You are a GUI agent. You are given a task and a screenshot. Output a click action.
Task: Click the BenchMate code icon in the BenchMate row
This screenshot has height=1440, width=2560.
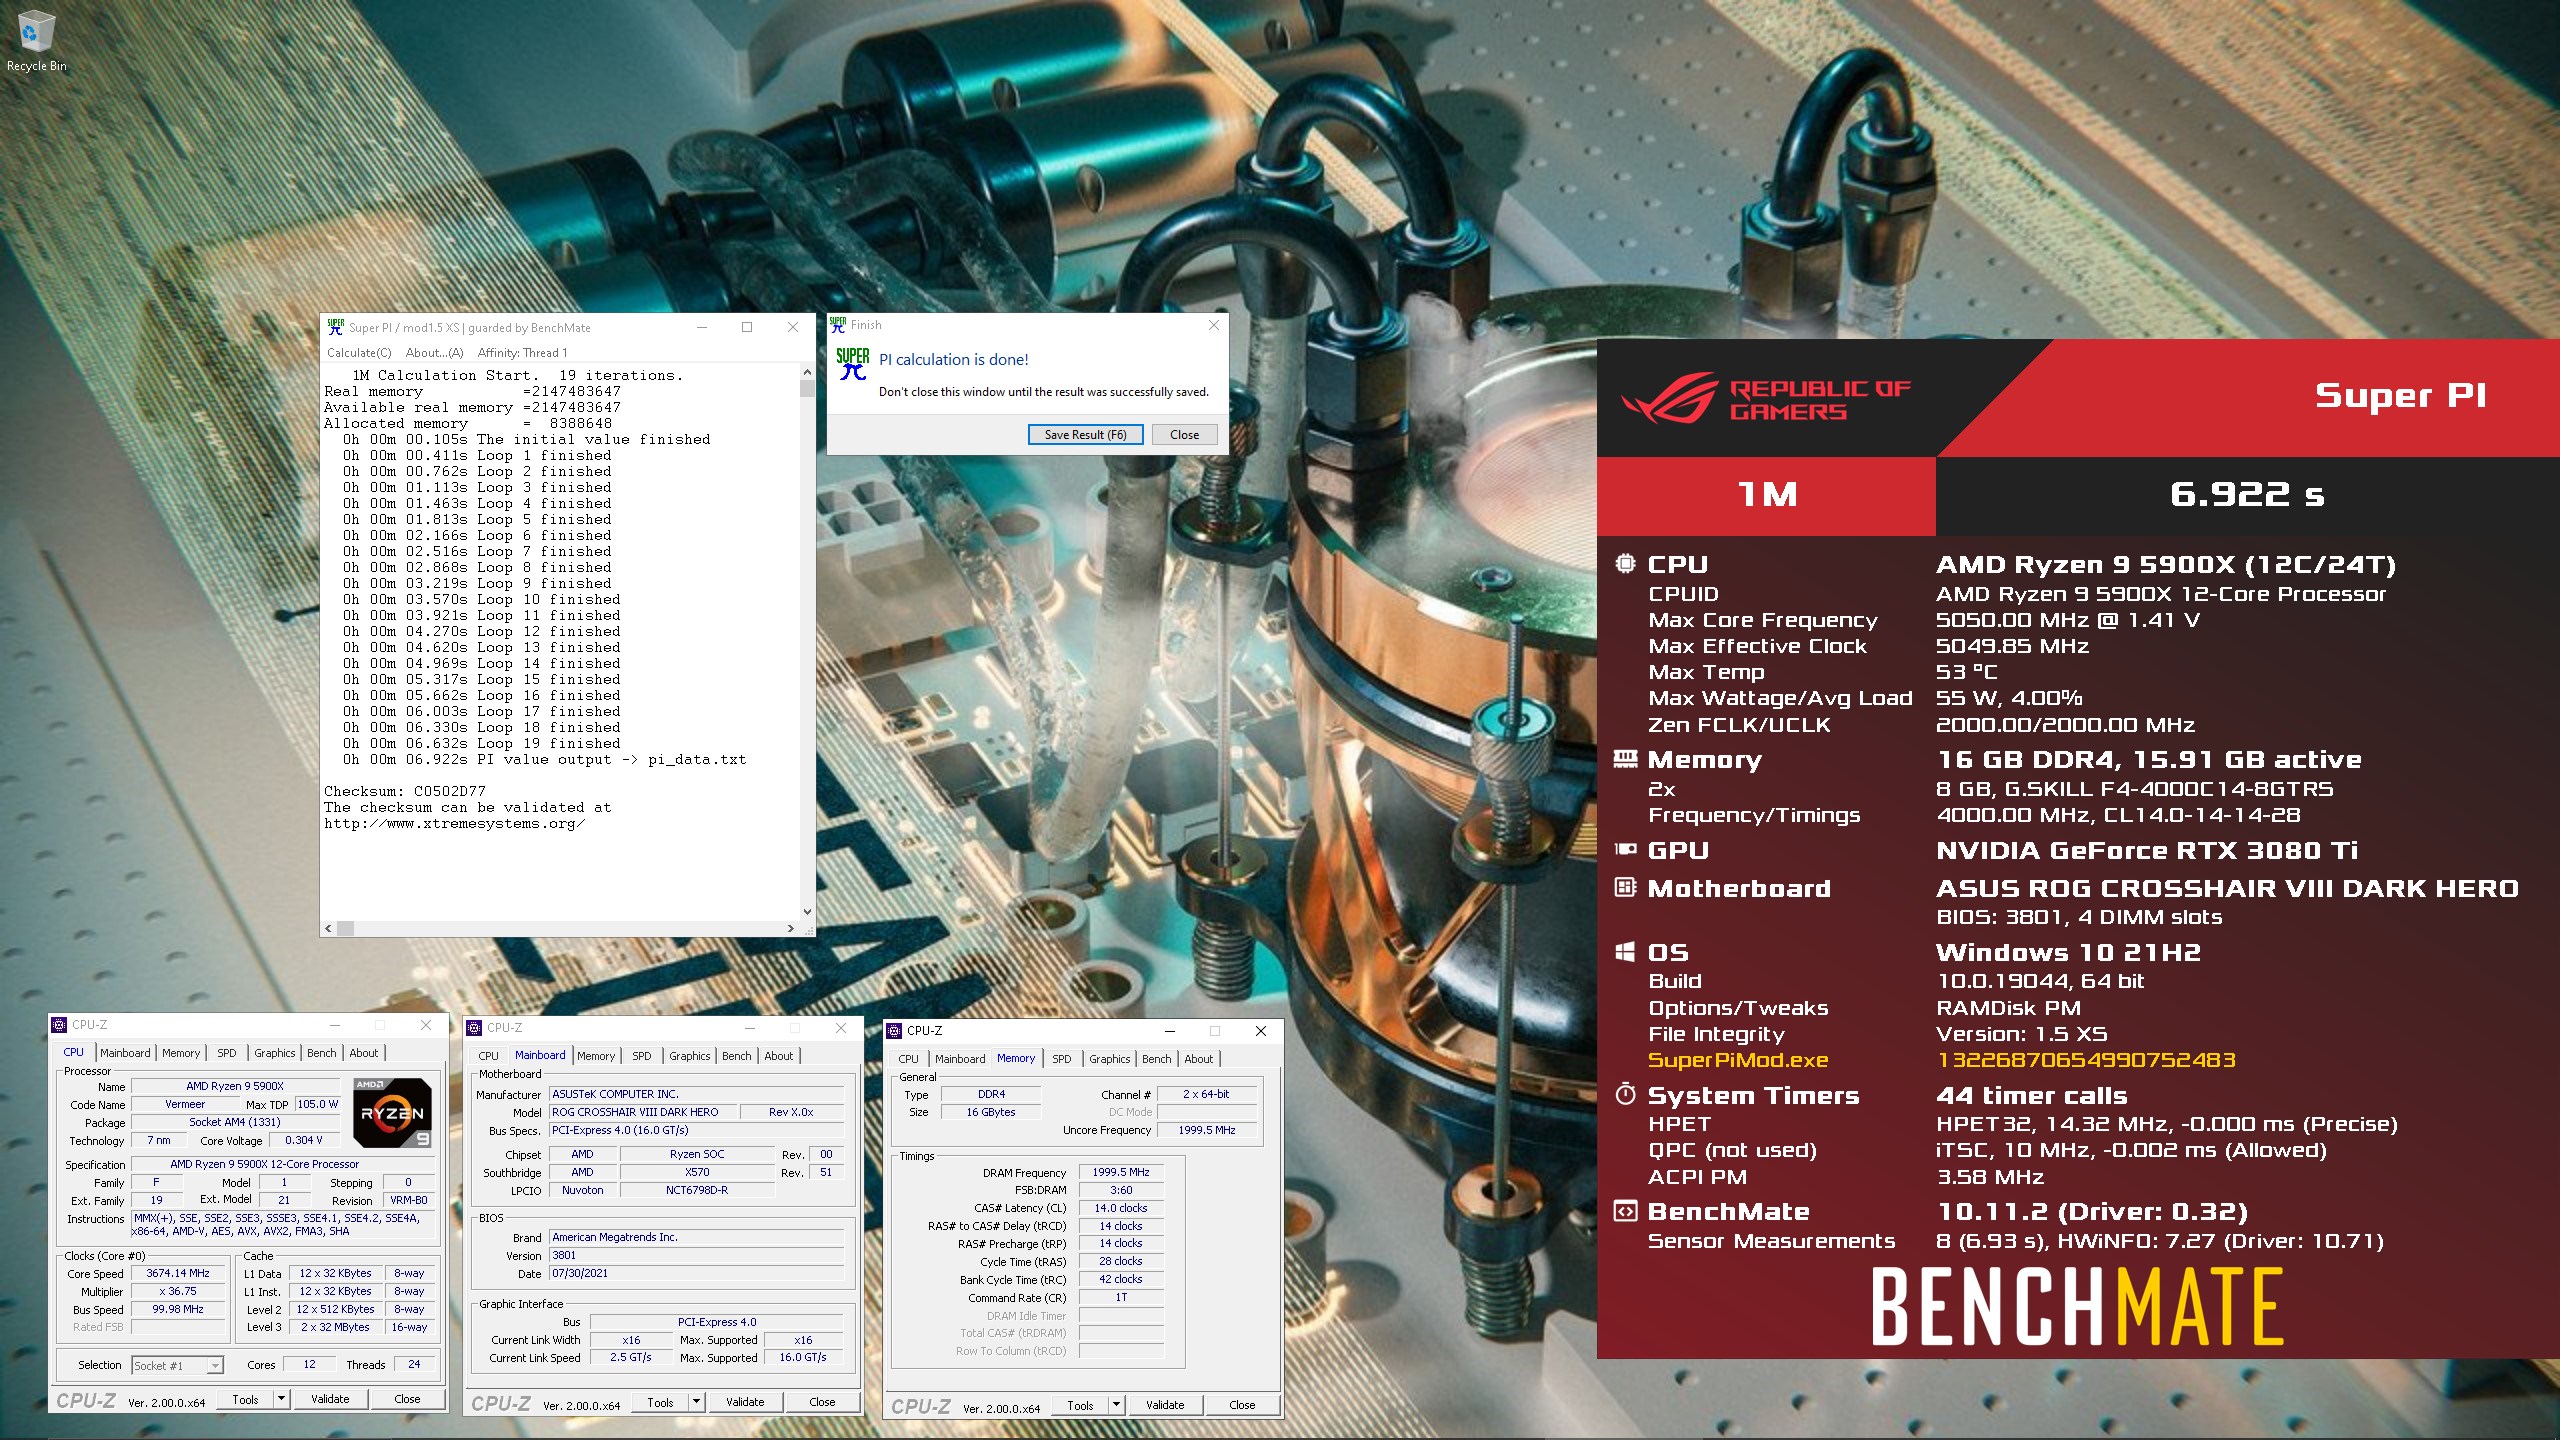coord(1625,1211)
